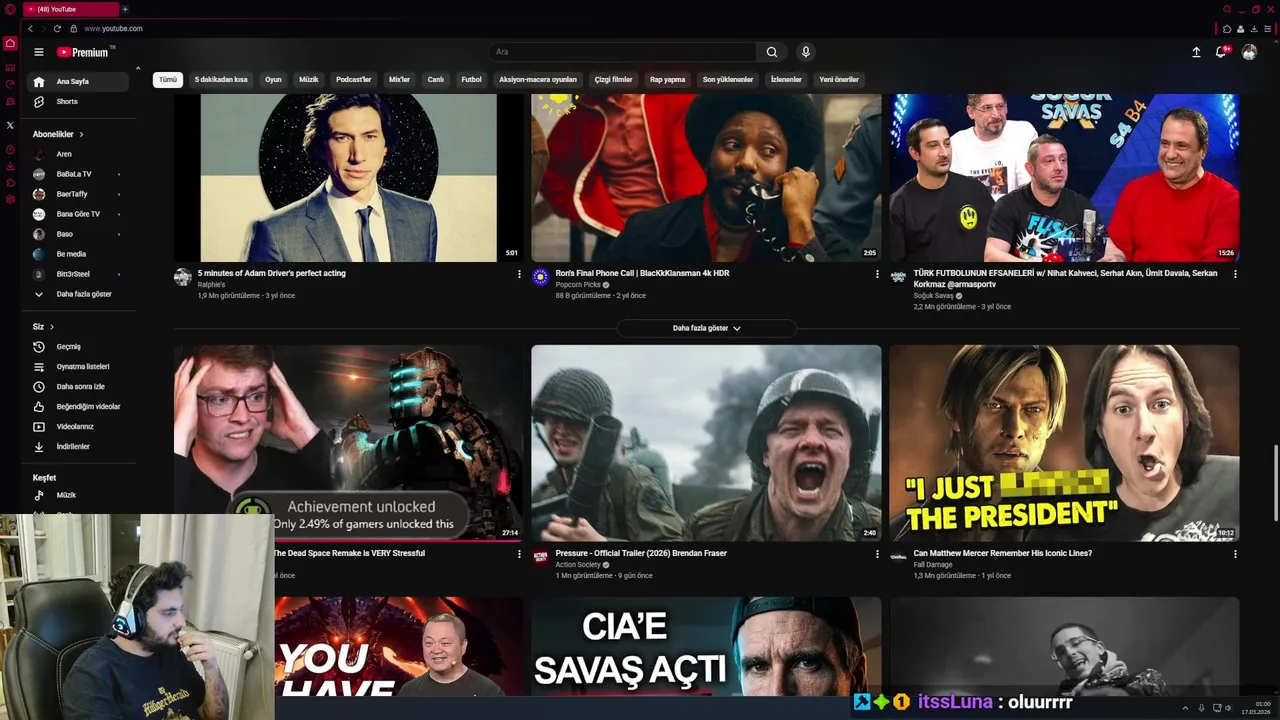1280x720 pixels.
Task: Select the Oyun filter chip
Action: coord(273,79)
